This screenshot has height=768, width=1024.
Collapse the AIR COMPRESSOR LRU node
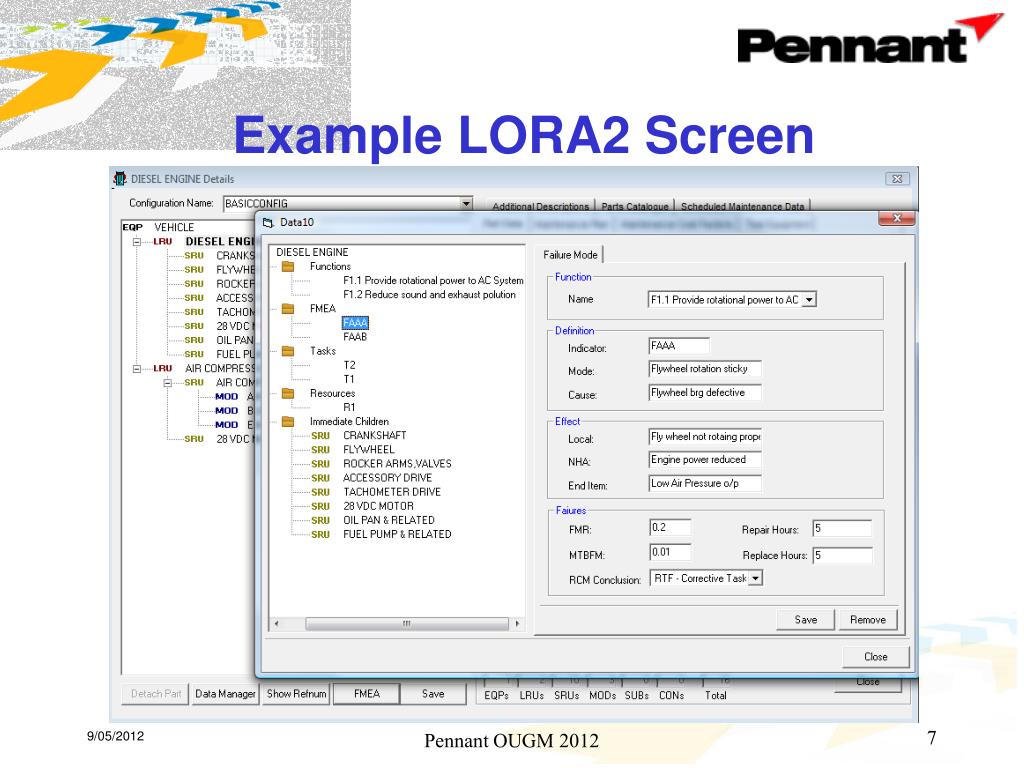(137, 369)
